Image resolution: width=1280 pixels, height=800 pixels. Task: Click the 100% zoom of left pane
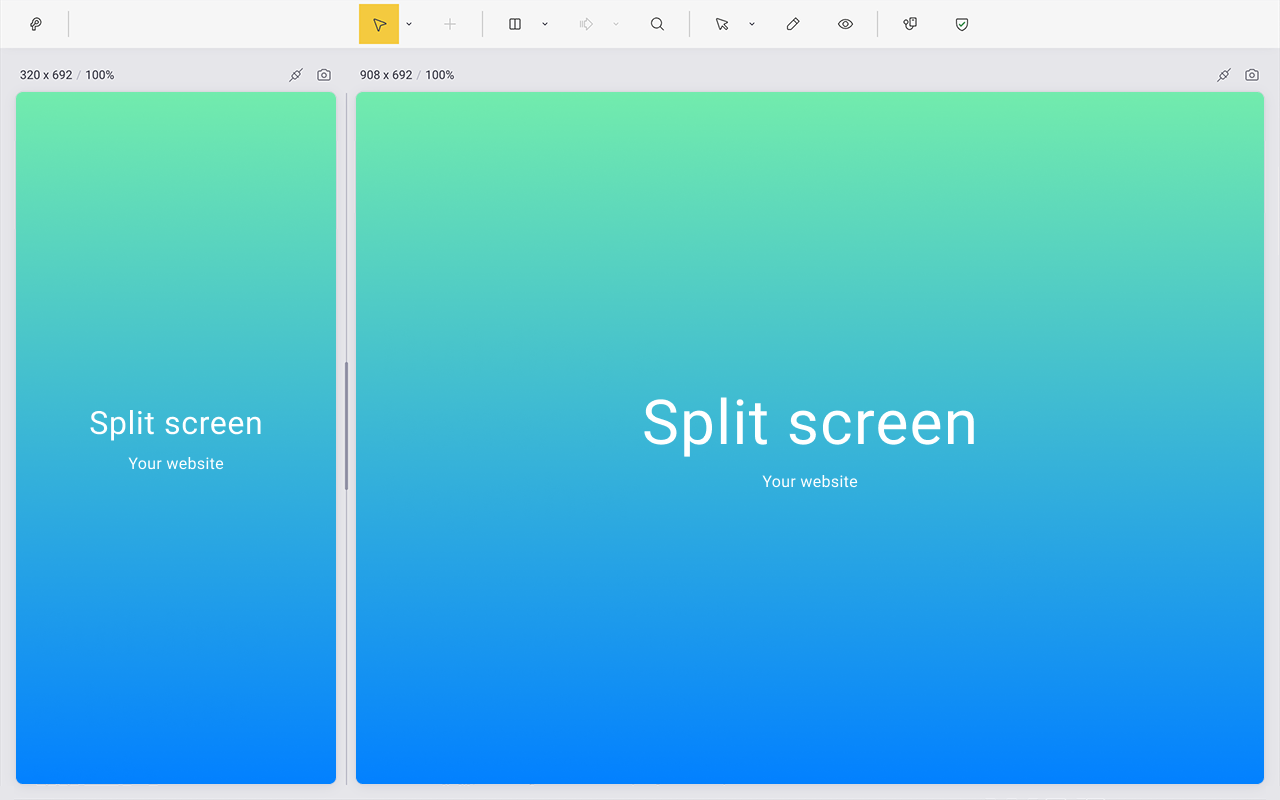click(x=100, y=75)
